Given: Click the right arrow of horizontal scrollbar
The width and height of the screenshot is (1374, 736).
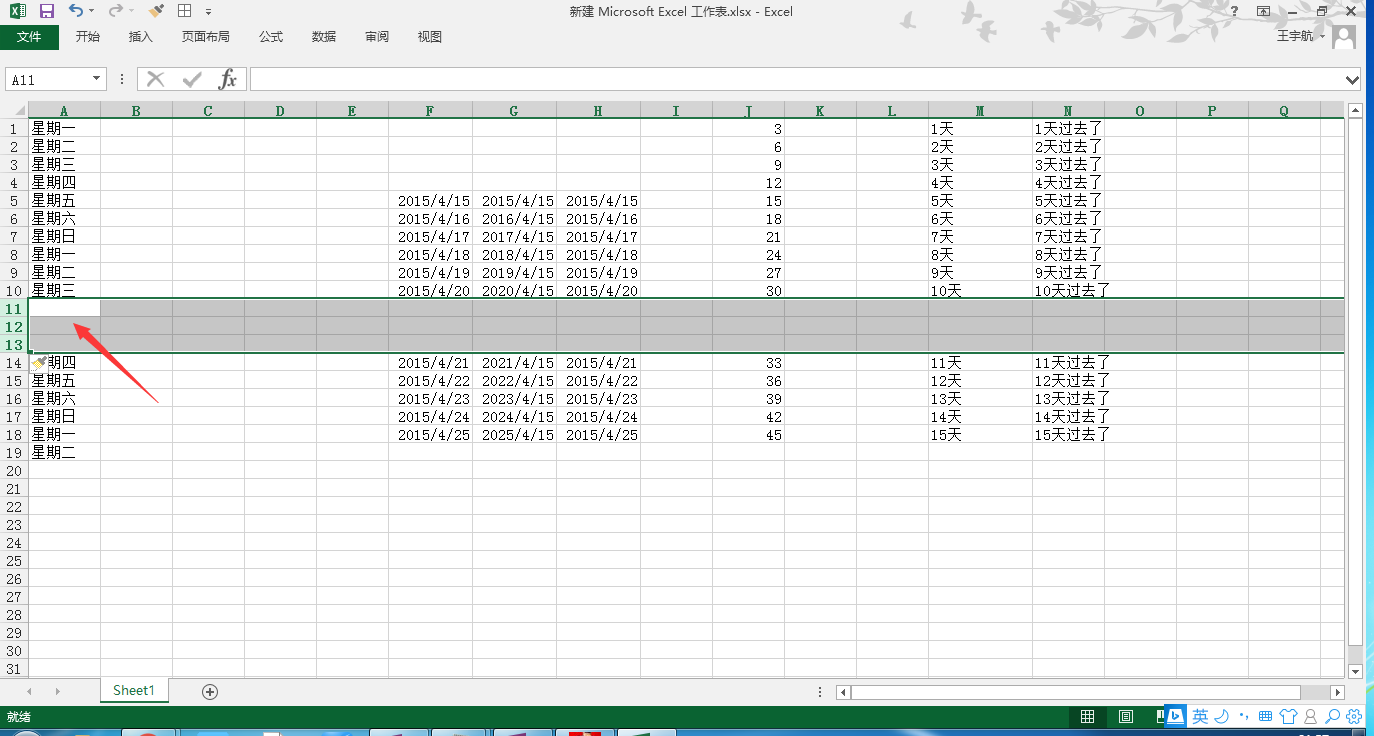Looking at the screenshot, I should pos(1339,691).
